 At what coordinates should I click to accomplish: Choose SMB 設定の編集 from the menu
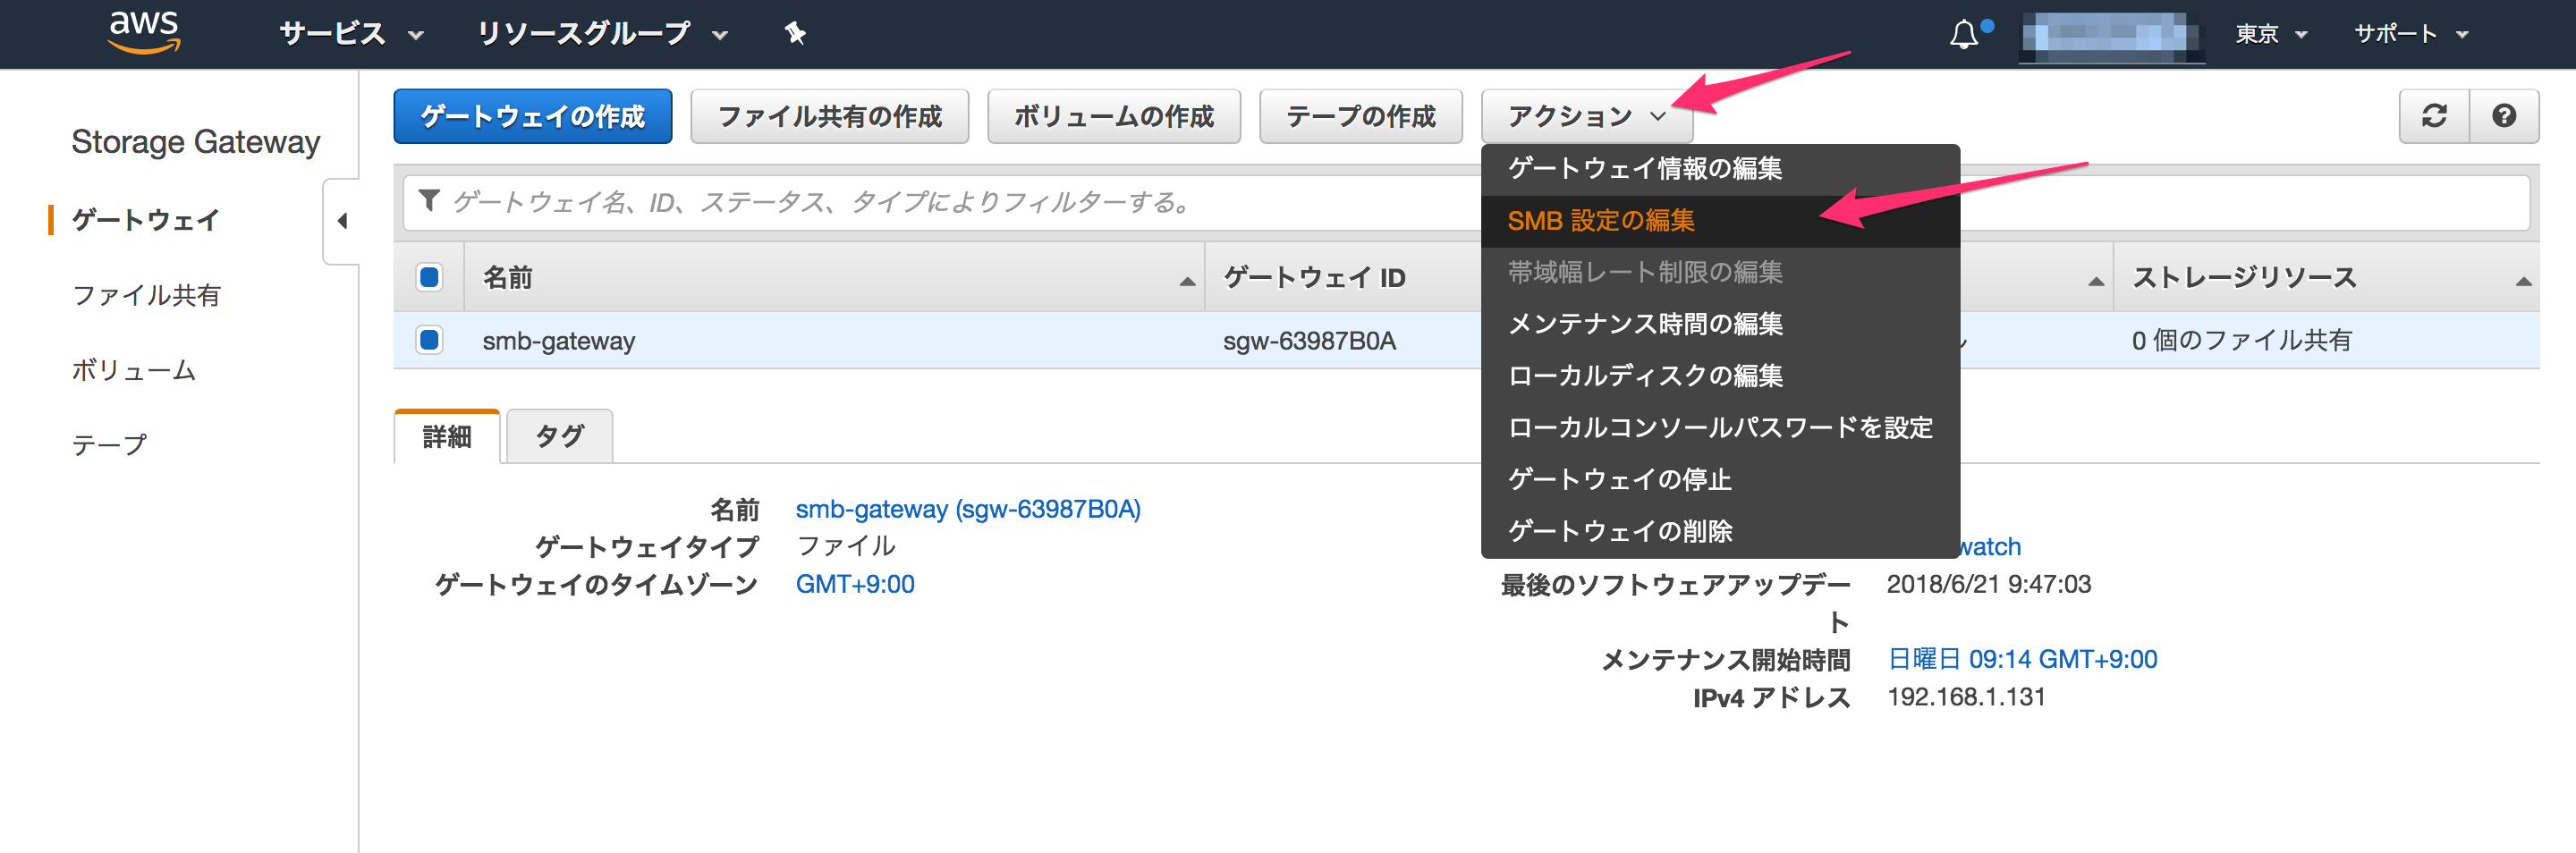[x=1602, y=221]
